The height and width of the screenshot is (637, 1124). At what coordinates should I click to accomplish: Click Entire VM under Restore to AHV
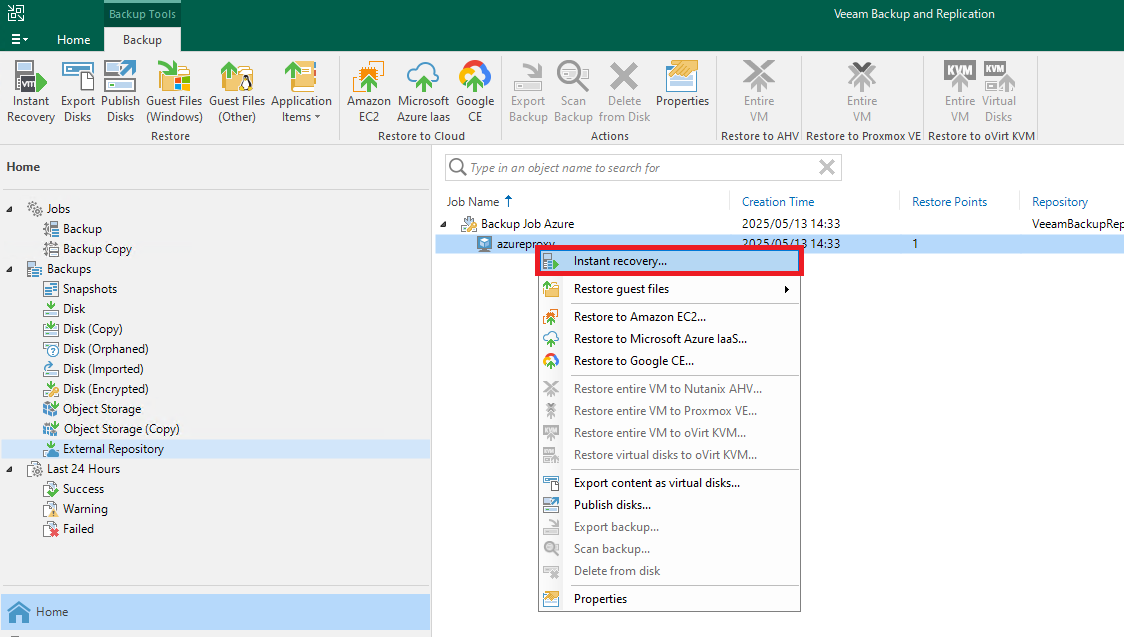pos(758,92)
